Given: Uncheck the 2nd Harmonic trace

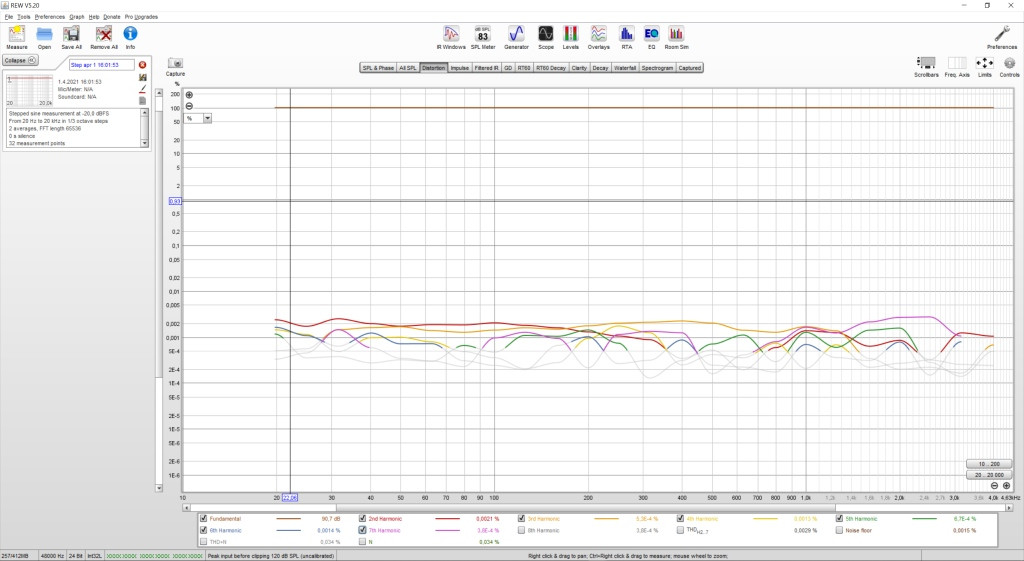Looking at the screenshot, I should coord(362,519).
